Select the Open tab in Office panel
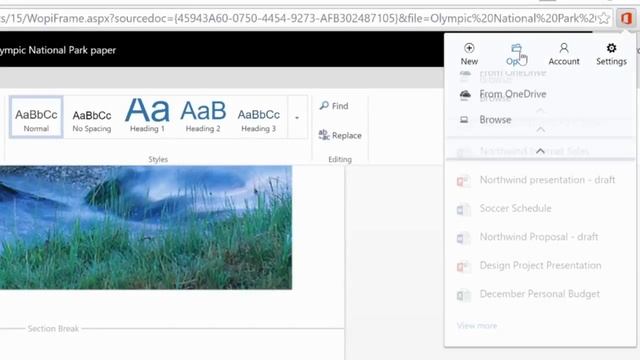This screenshot has width=640, height=360. (x=516, y=54)
